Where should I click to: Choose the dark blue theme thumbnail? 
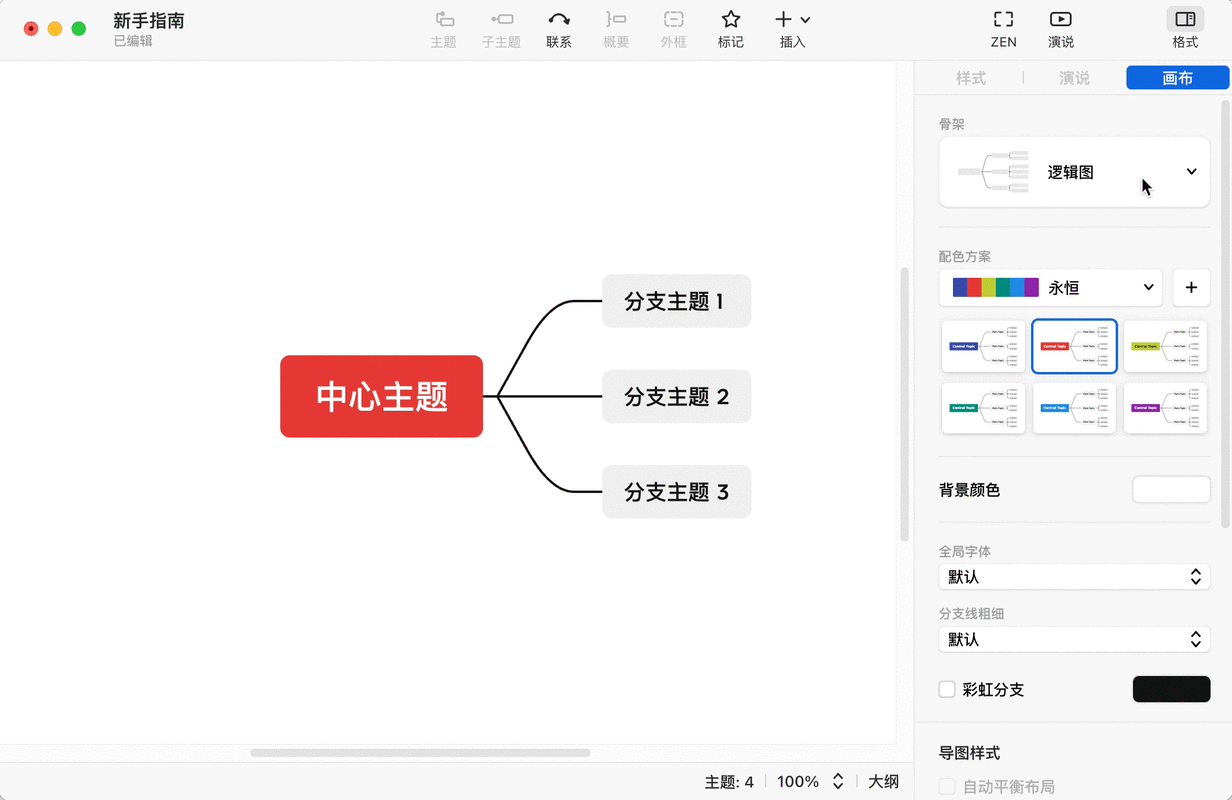pos(983,346)
